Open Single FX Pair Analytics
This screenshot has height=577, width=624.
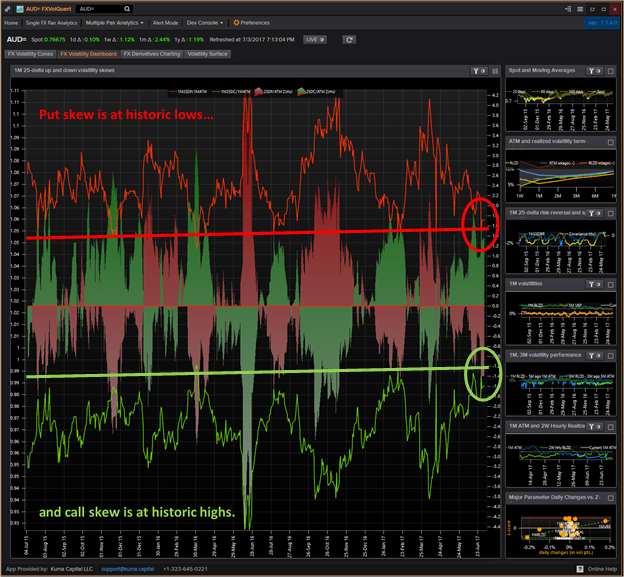click(51, 23)
